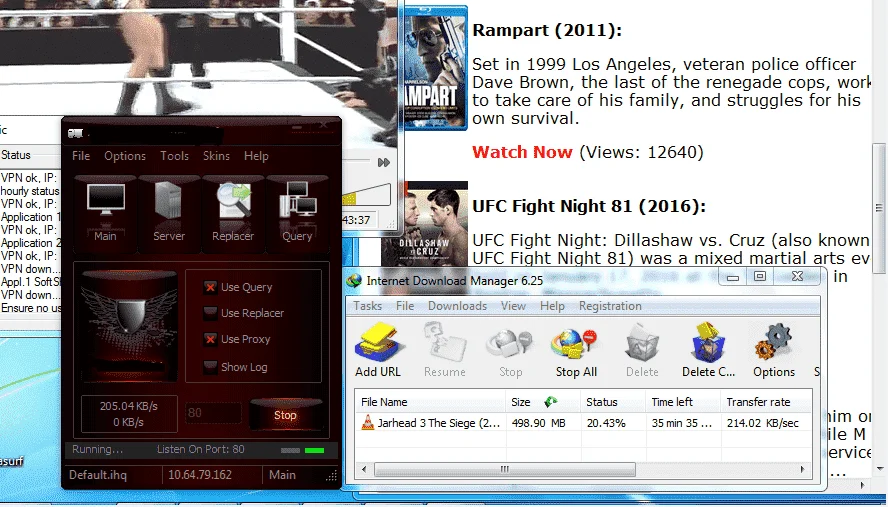Click the 498.90 MB size cell
The width and height of the screenshot is (888, 507).
tap(538, 423)
